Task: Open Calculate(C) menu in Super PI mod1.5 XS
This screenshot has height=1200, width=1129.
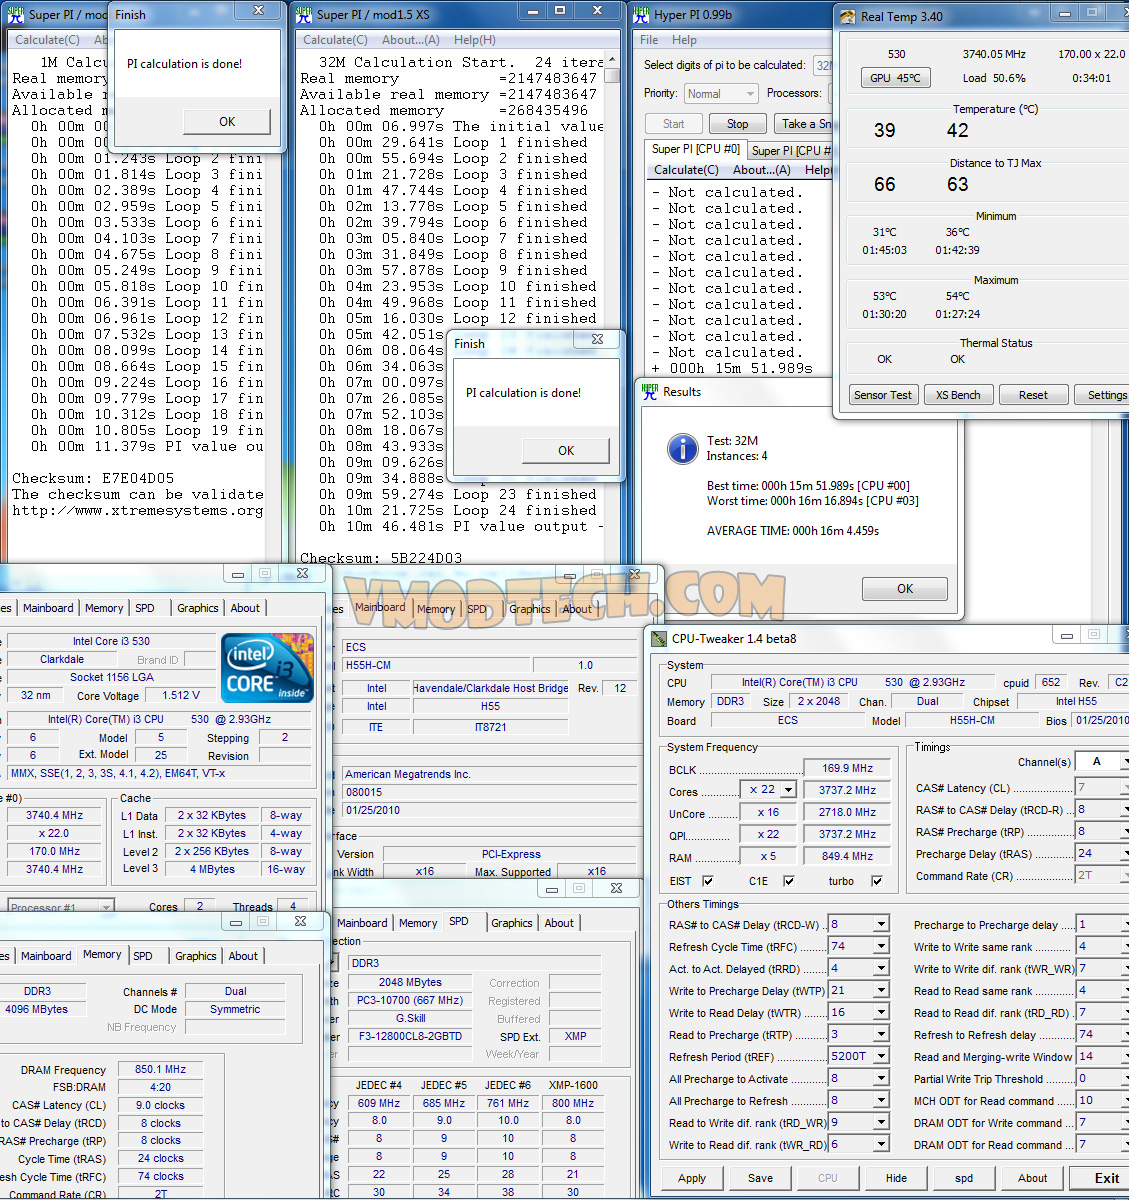Action: tap(335, 40)
